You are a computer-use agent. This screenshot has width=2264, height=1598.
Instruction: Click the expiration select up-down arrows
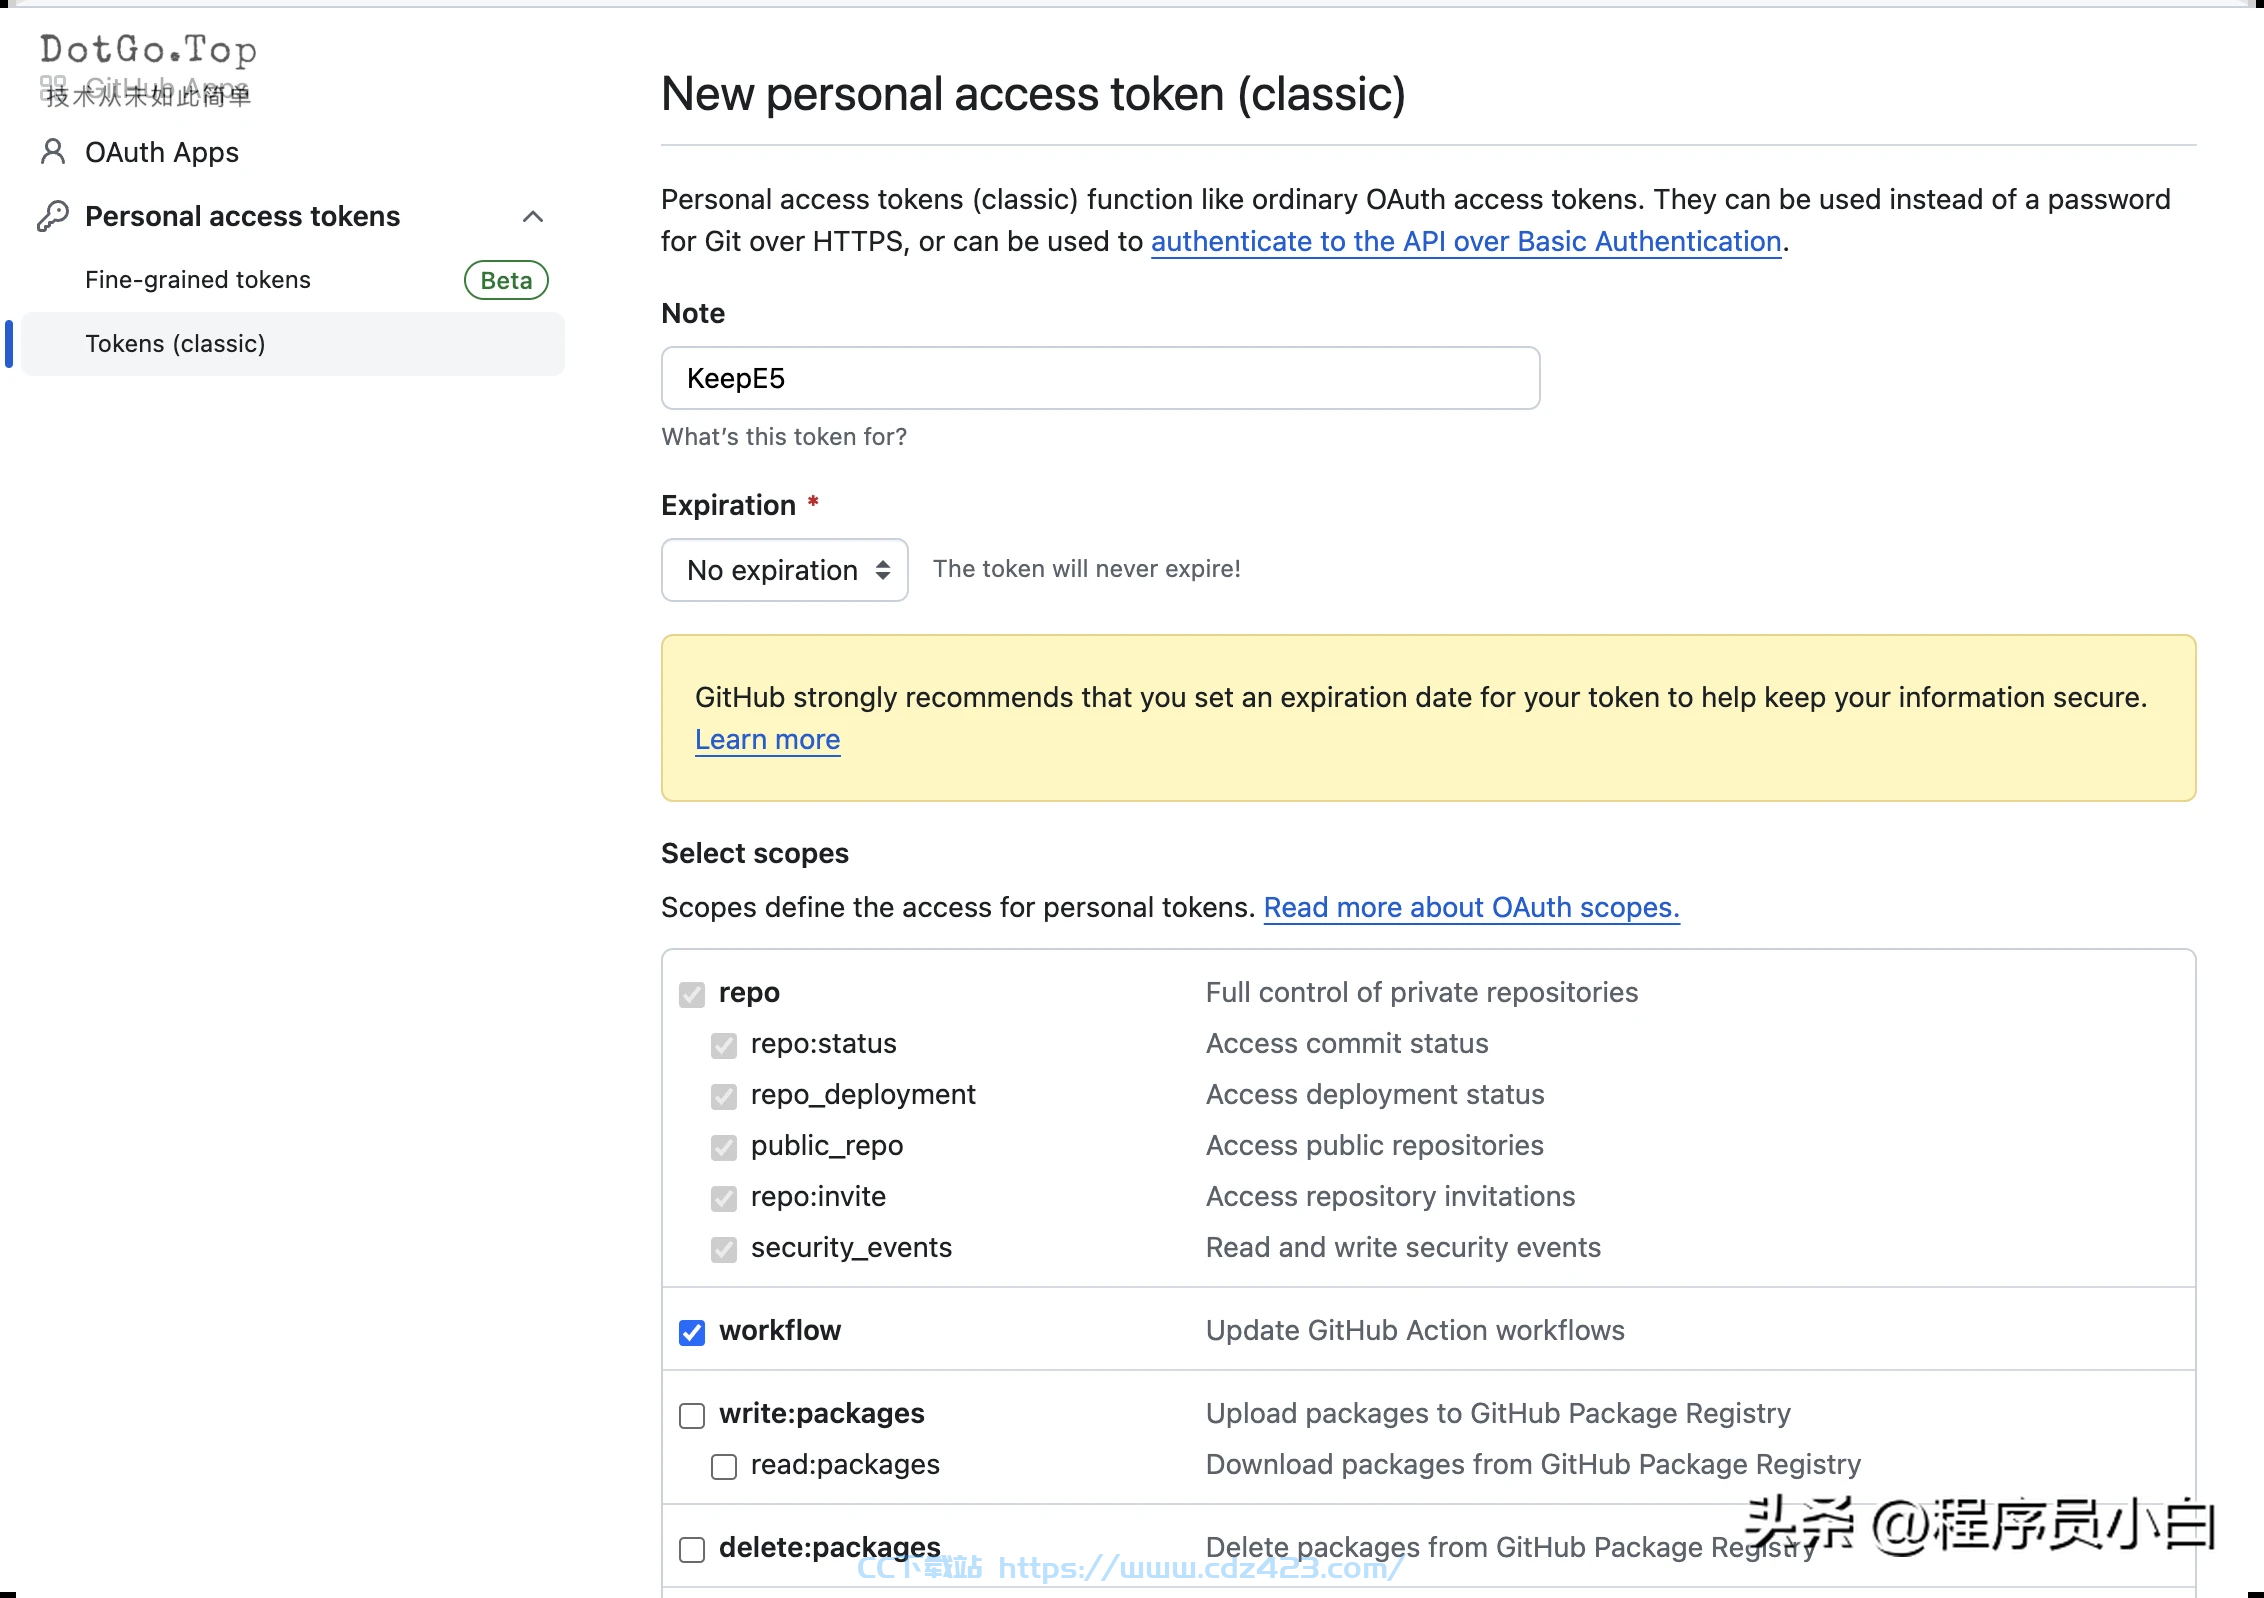883,570
